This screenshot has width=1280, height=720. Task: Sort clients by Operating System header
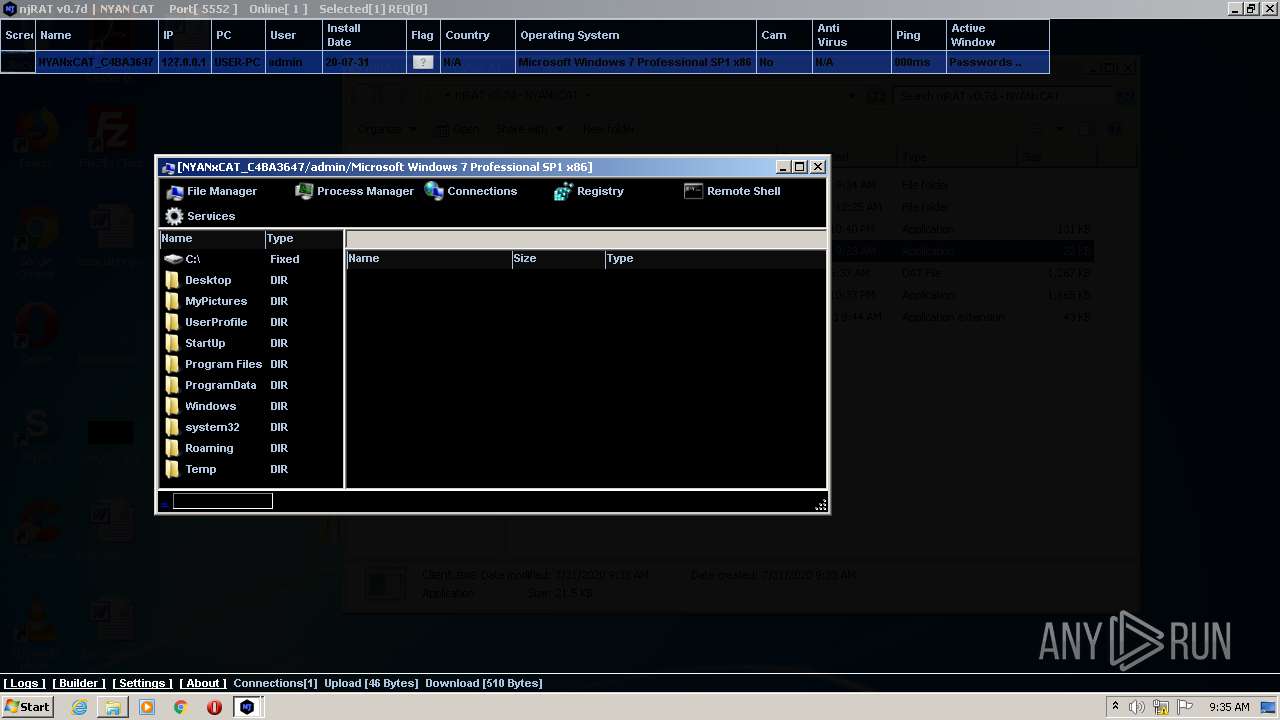click(x=636, y=35)
